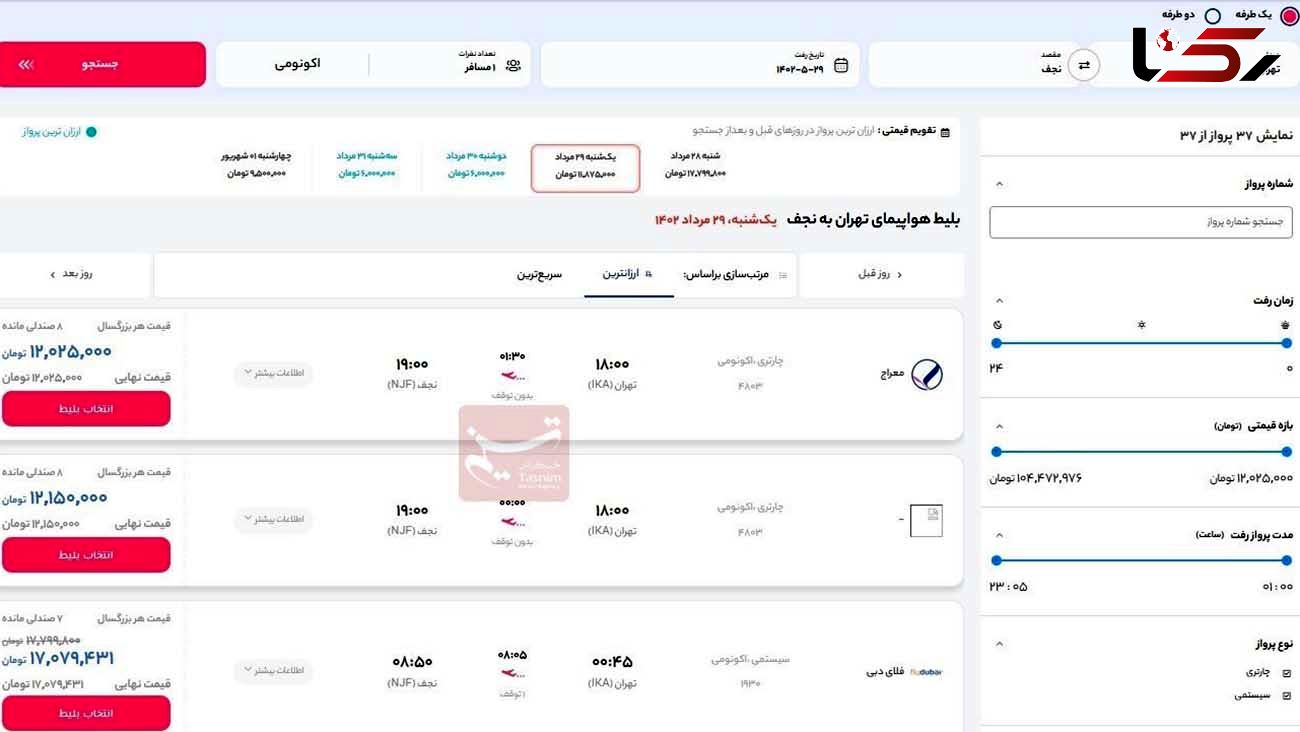Screen dimensions: 1300x732
Task: Click the red جستجو search button
Action: tap(102, 64)
